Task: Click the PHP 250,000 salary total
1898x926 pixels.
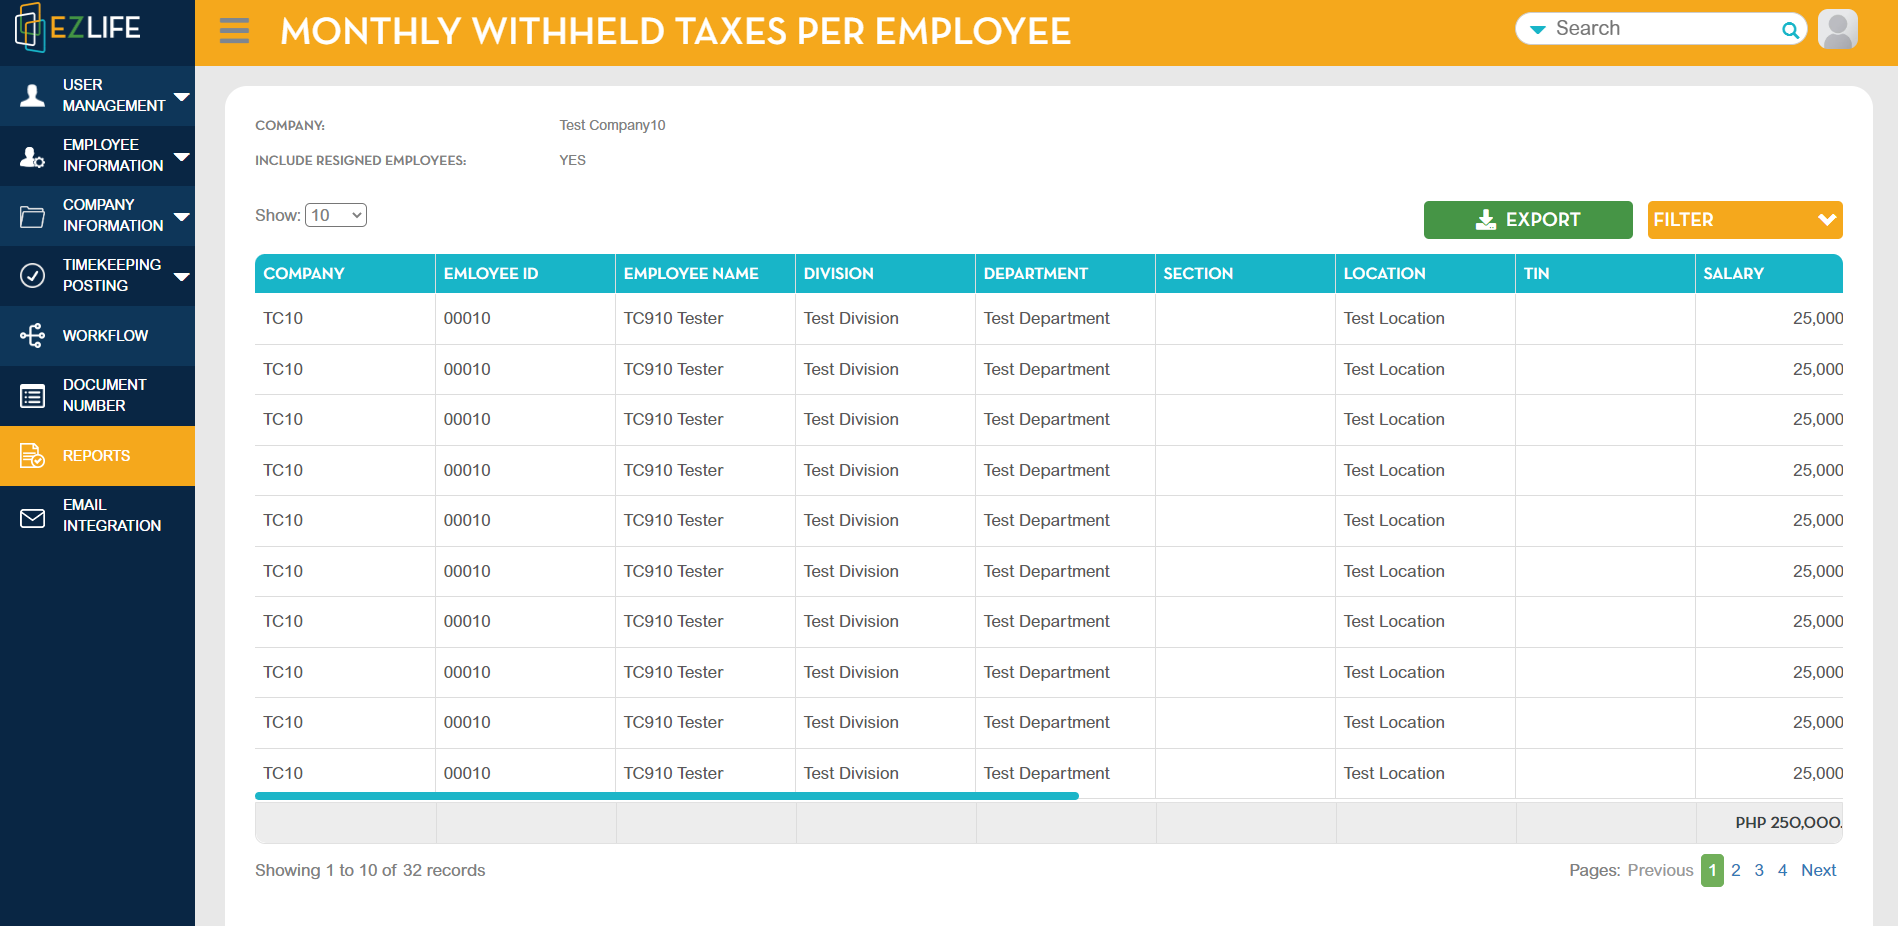Action: pos(1788,822)
